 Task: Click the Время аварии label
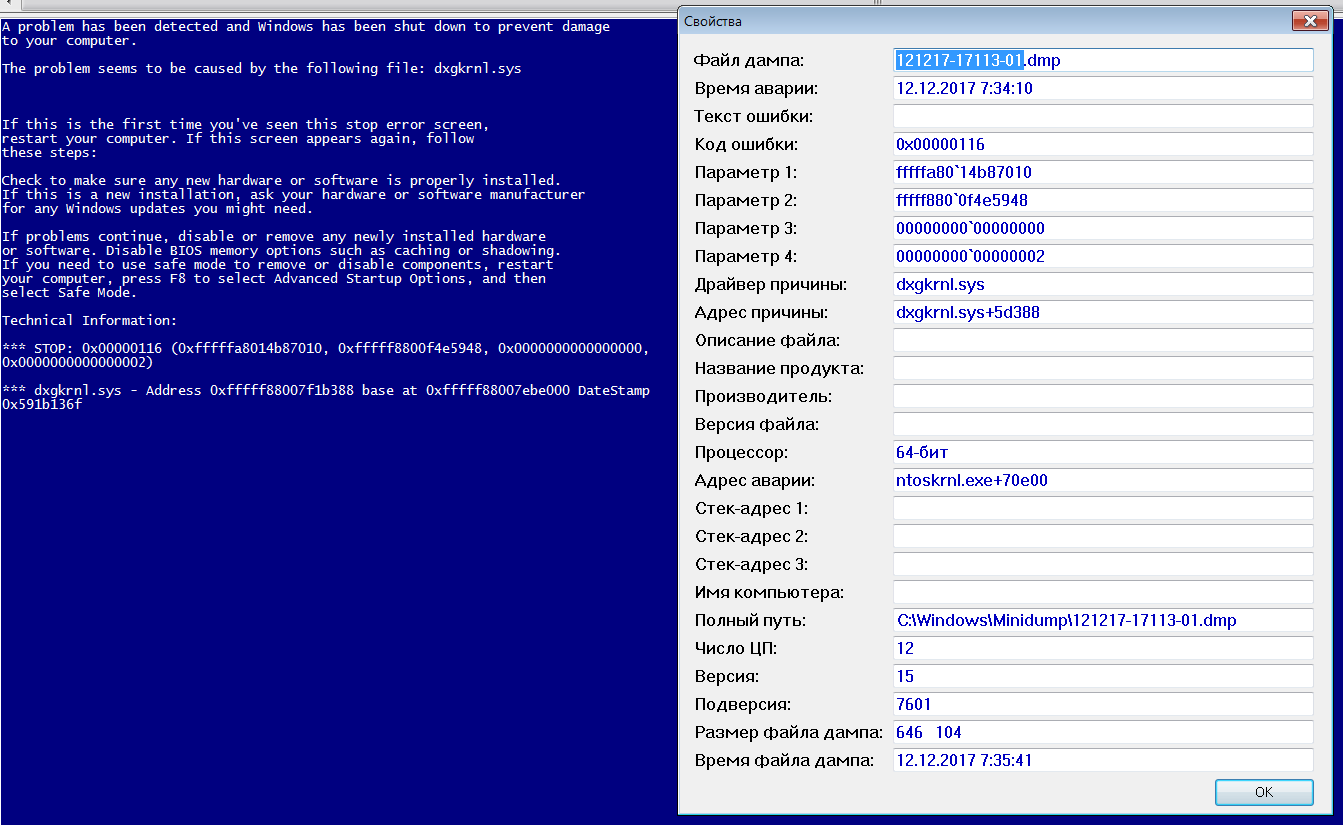click(756, 88)
